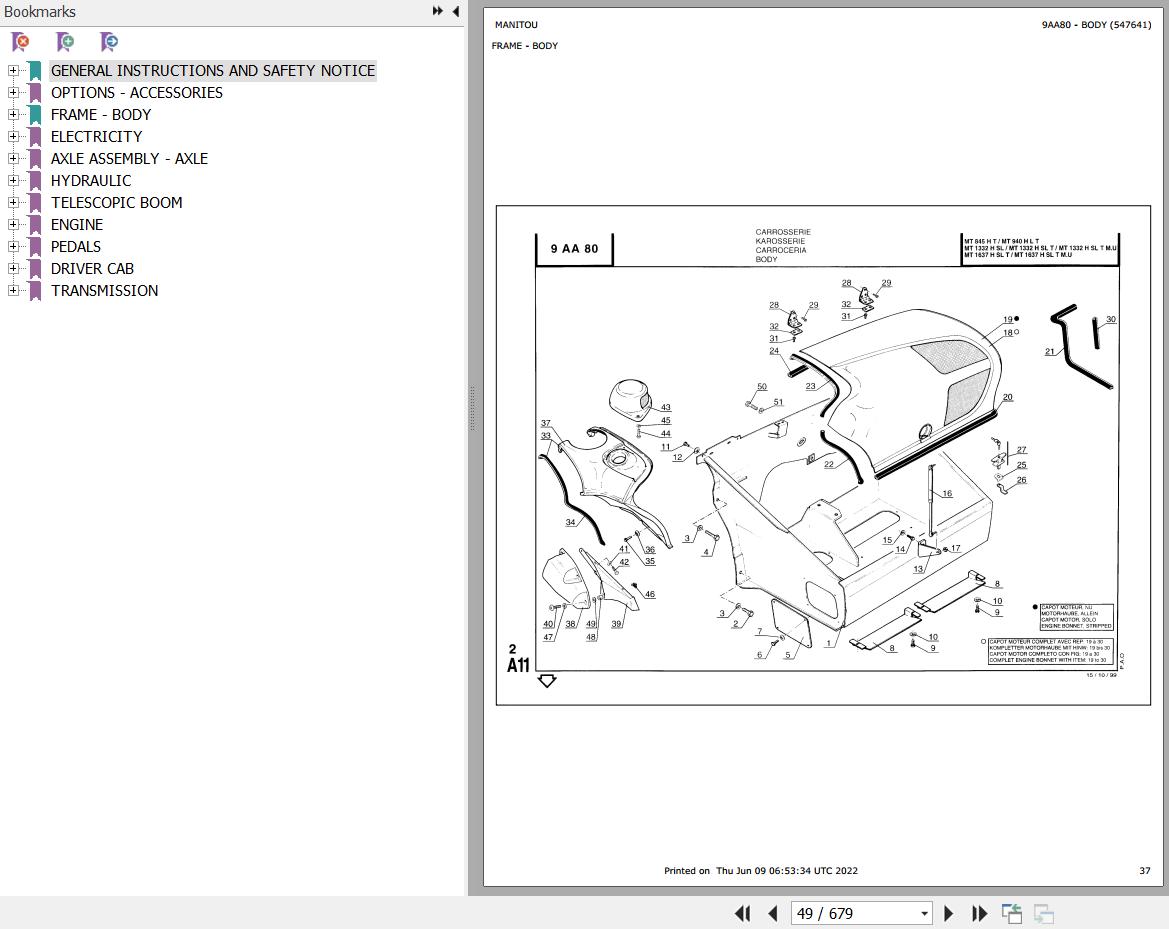Select the HYDRAULIC bookmark
This screenshot has width=1169, height=929.
pos(90,180)
